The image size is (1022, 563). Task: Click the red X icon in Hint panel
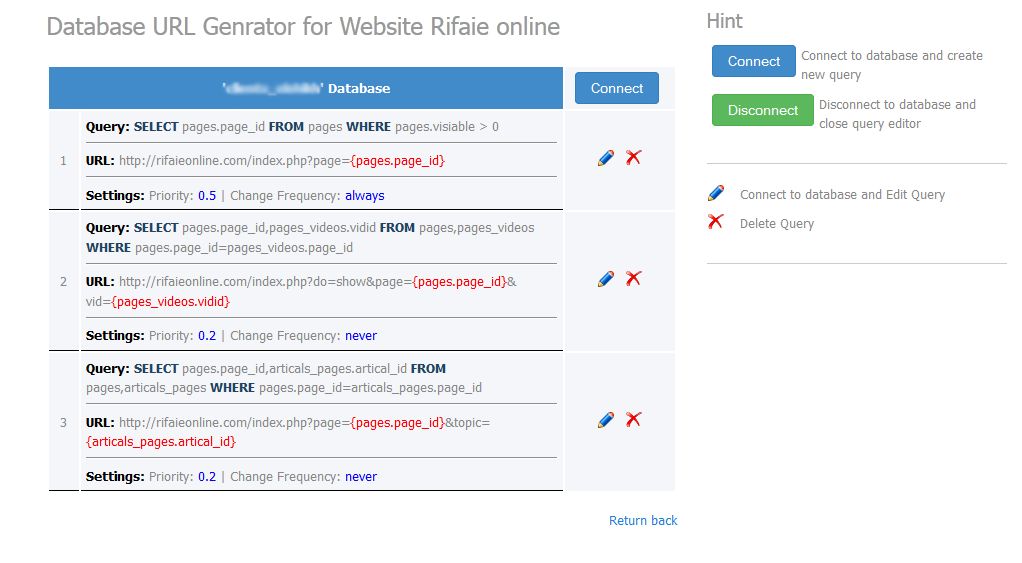(x=716, y=222)
